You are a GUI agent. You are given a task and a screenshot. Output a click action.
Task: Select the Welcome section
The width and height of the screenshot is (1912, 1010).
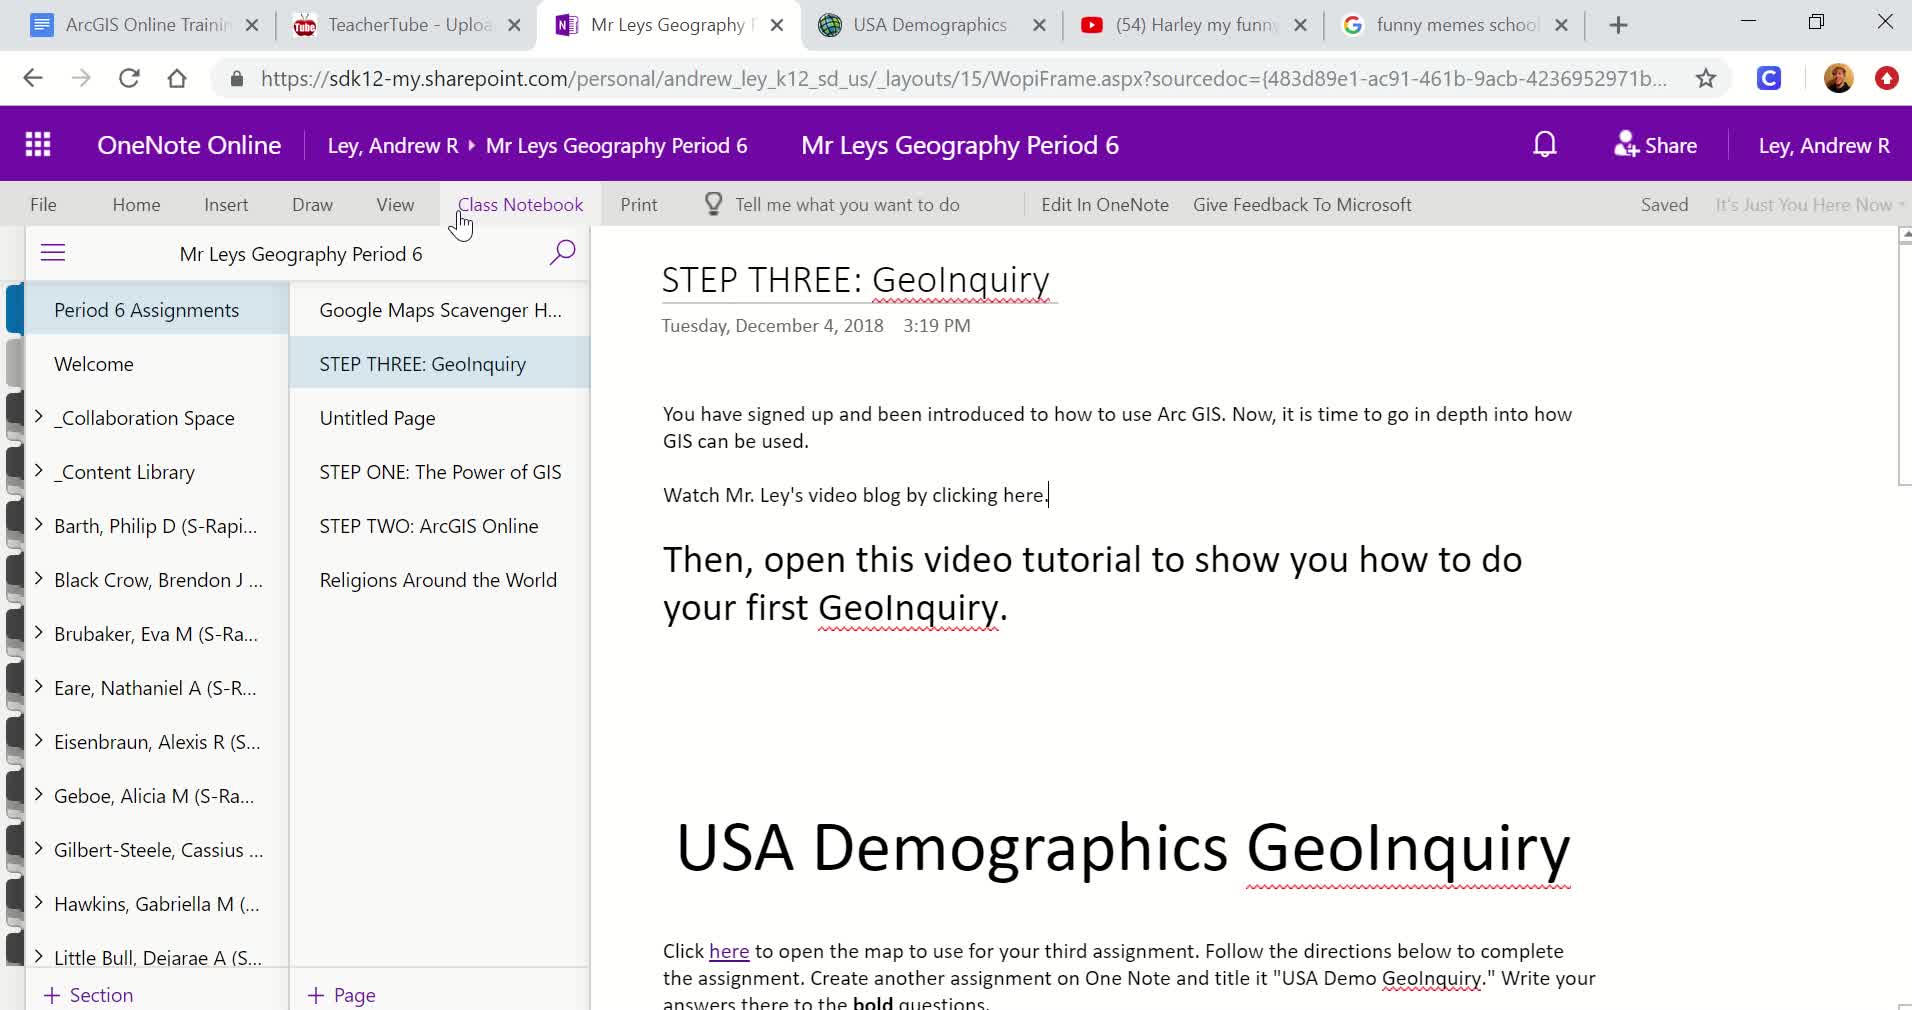tap(156, 364)
